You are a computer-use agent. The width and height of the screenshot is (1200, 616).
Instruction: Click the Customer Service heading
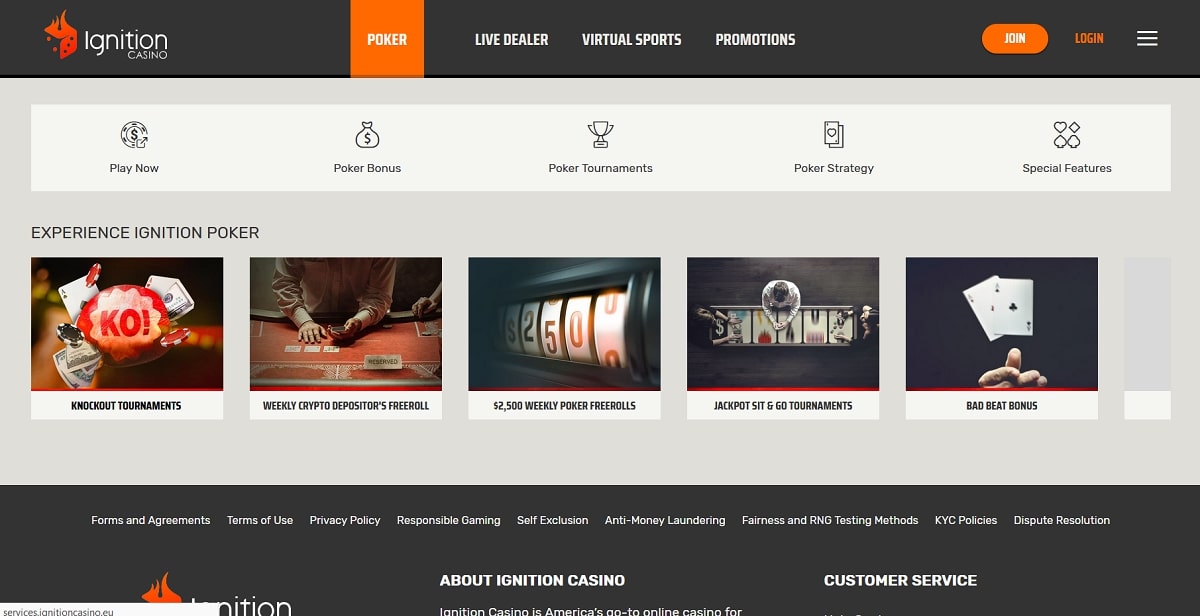click(x=900, y=580)
